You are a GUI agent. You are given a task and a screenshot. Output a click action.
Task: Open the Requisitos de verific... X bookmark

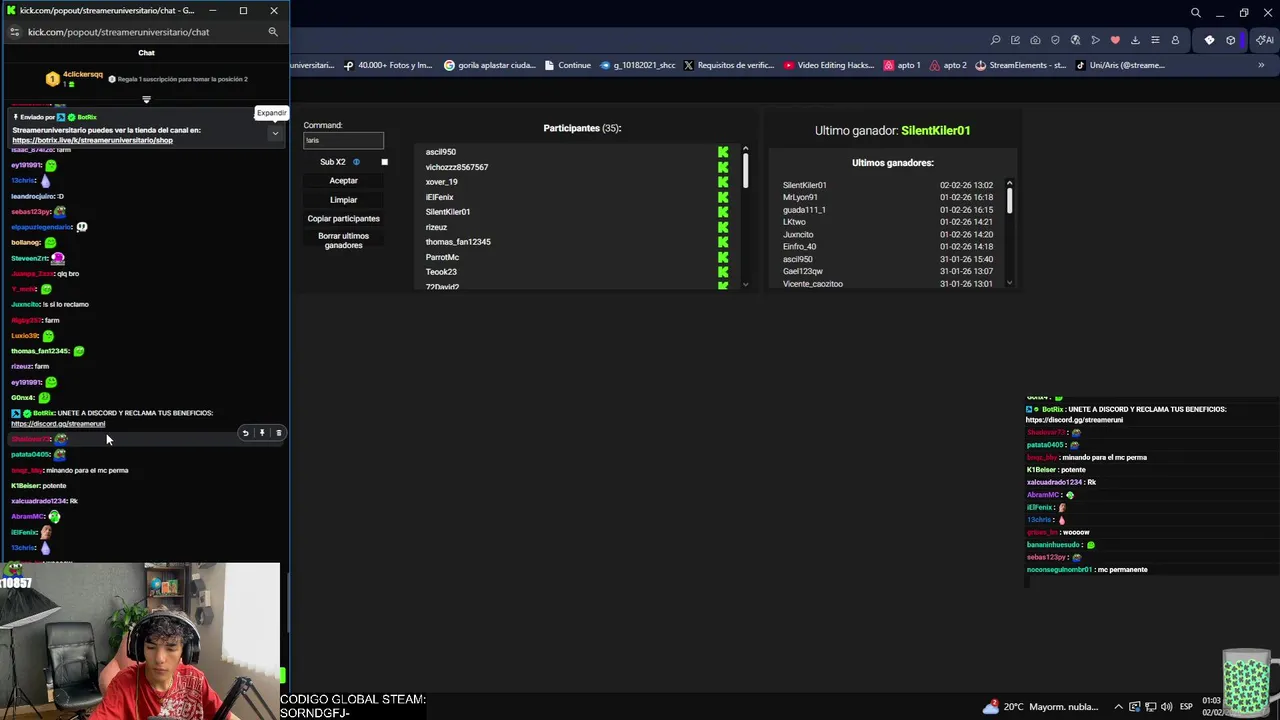[729, 65]
